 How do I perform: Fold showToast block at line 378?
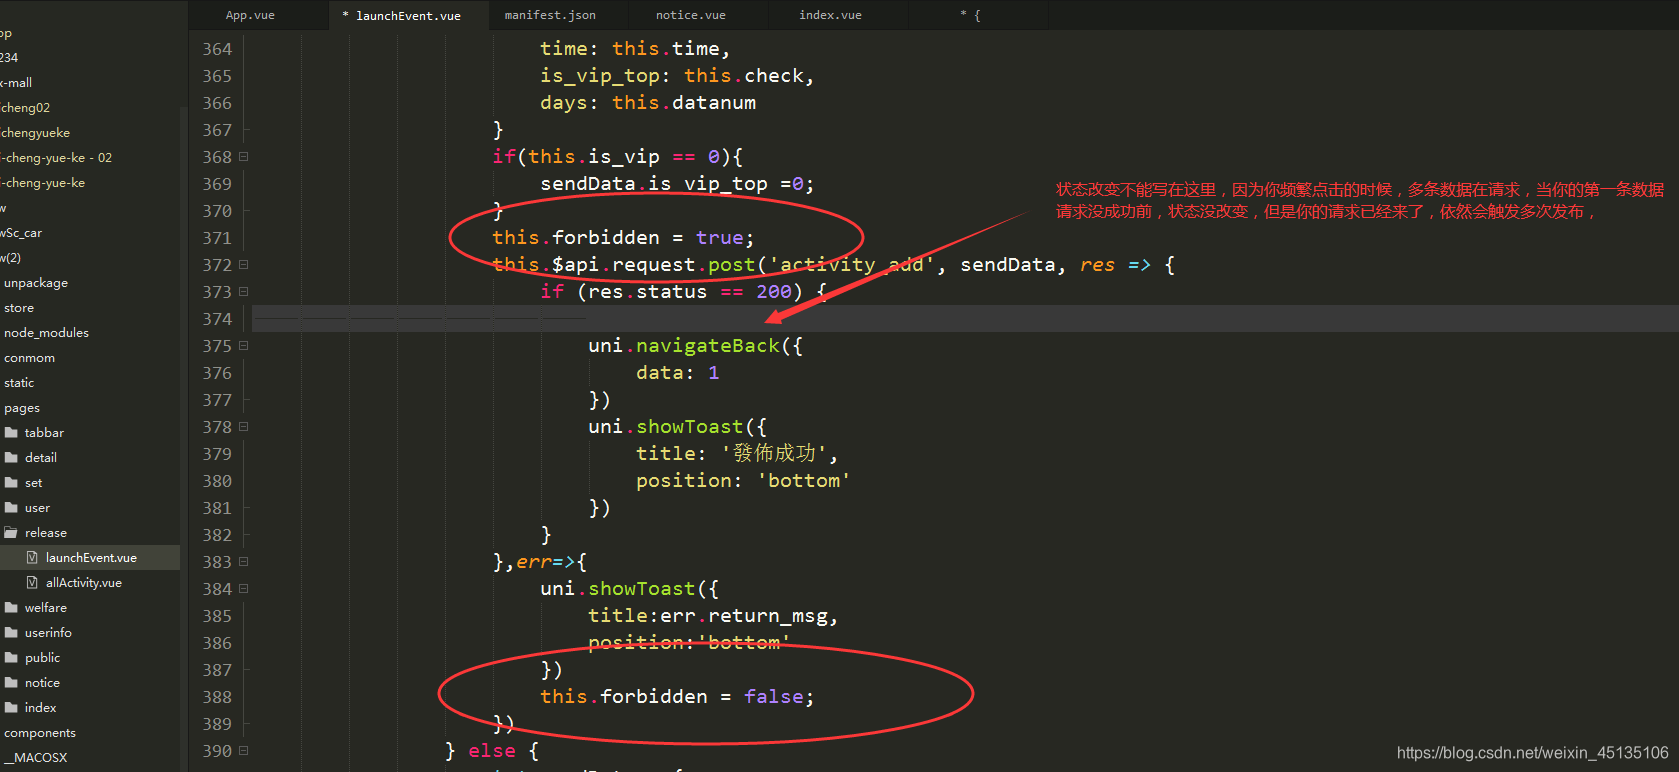click(243, 427)
